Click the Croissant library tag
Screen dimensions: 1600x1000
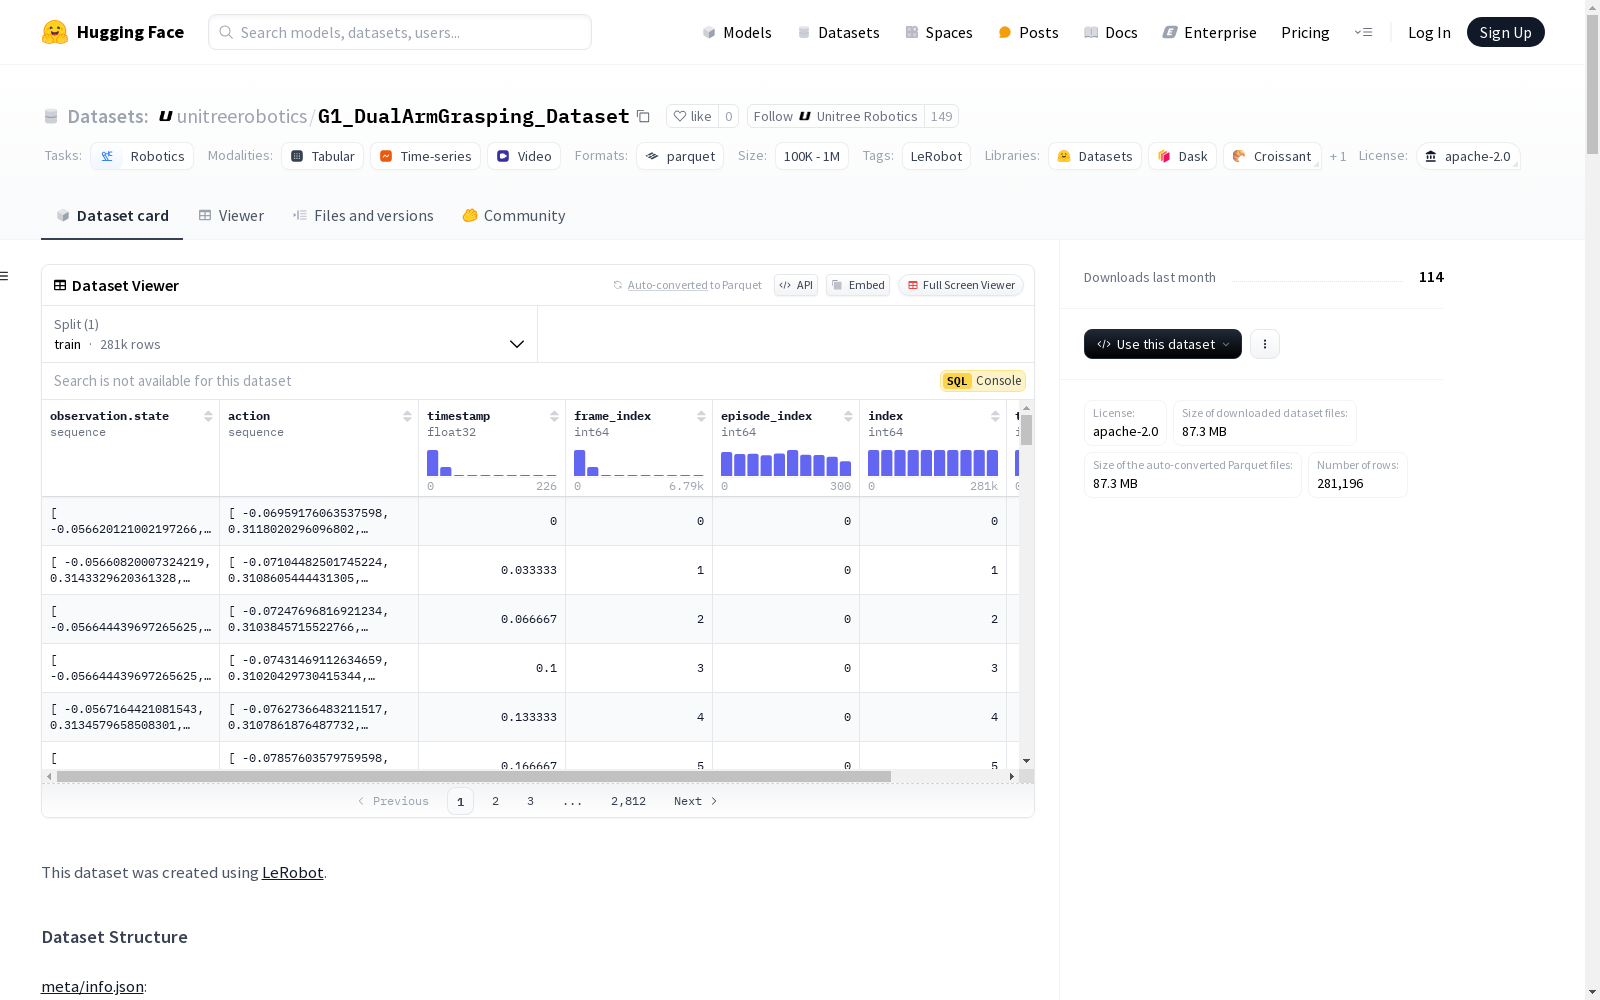click(x=1272, y=156)
